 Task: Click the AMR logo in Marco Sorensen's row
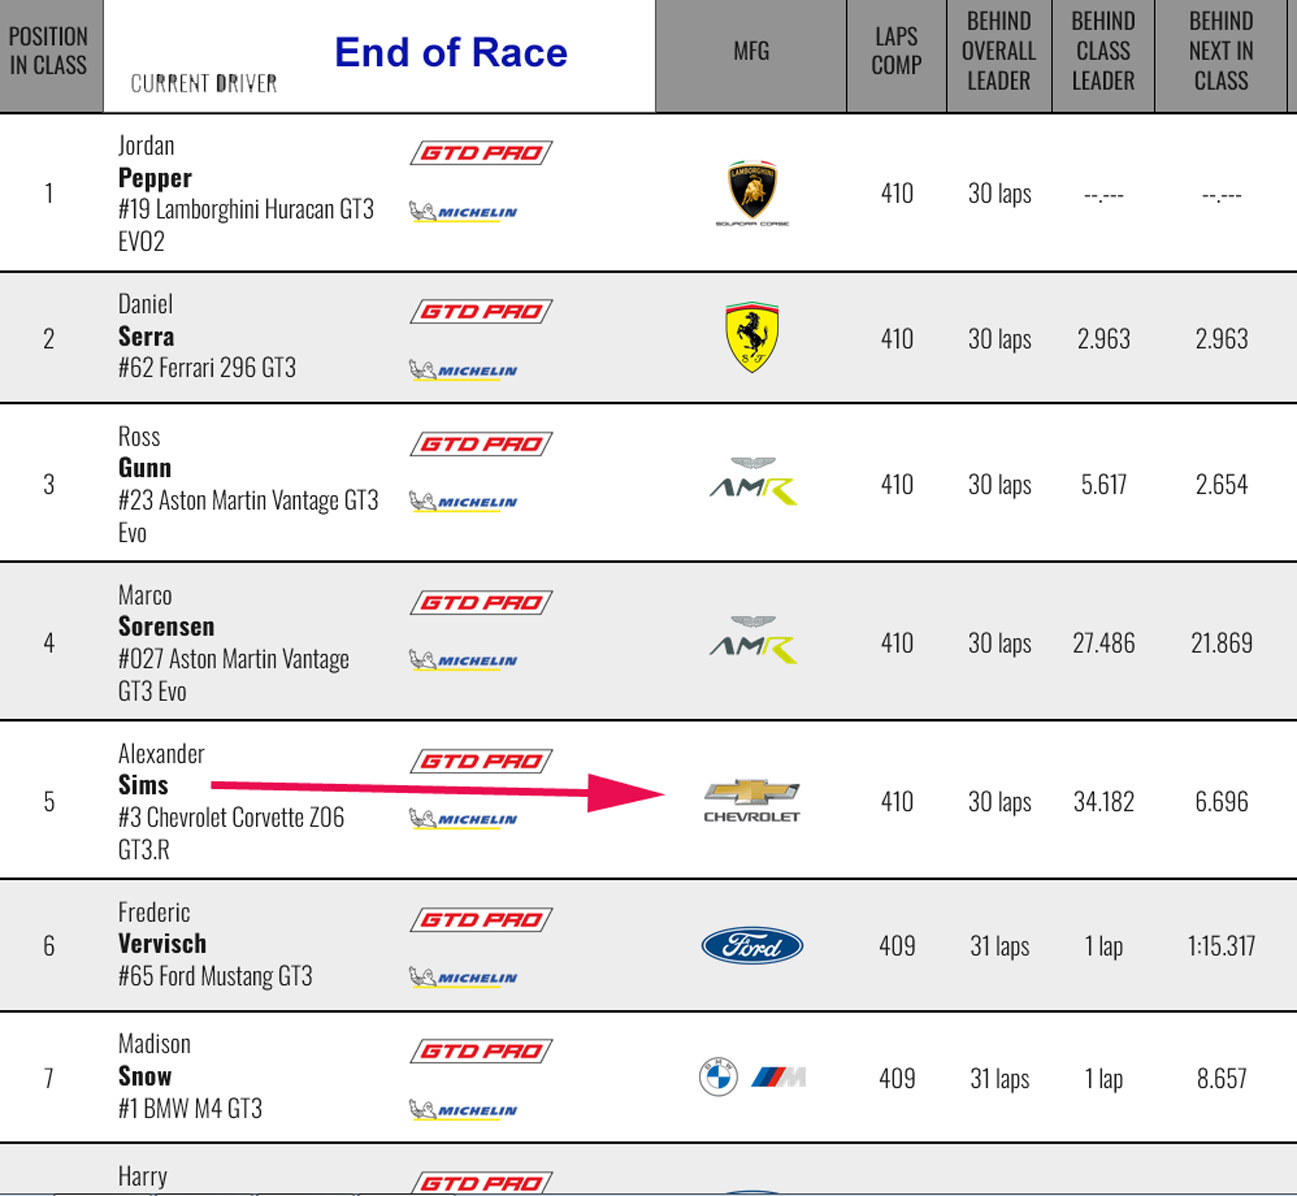(752, 640)
